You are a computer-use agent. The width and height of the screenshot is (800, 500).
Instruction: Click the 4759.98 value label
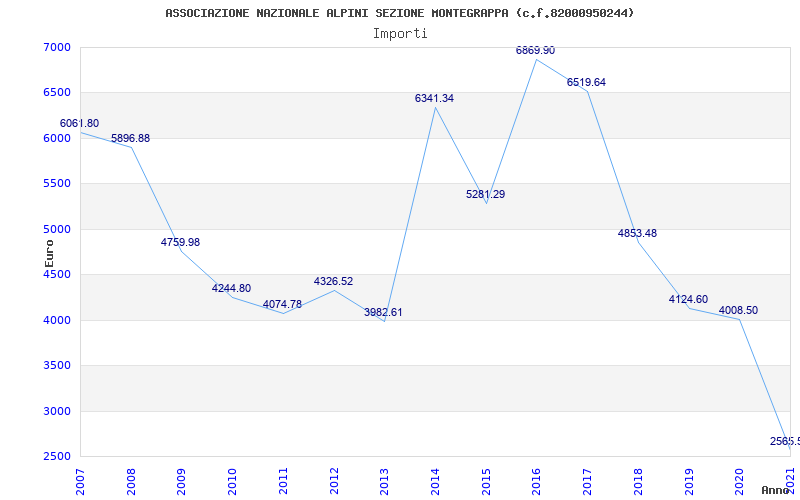coord(181,242)
